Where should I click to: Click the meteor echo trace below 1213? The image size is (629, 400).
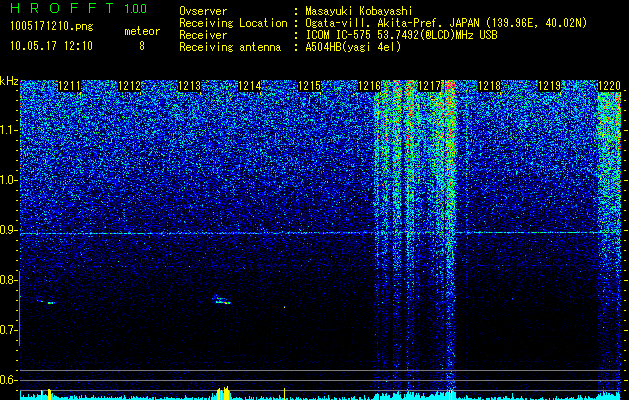[222, 301]
